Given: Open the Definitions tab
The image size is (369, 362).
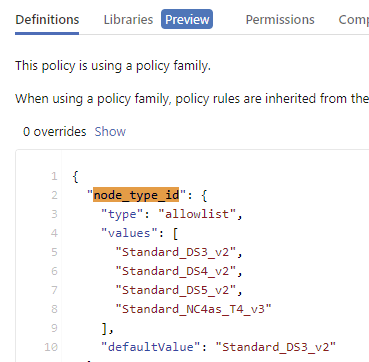Looking at the screenshot, I should [x=47, y=20].
